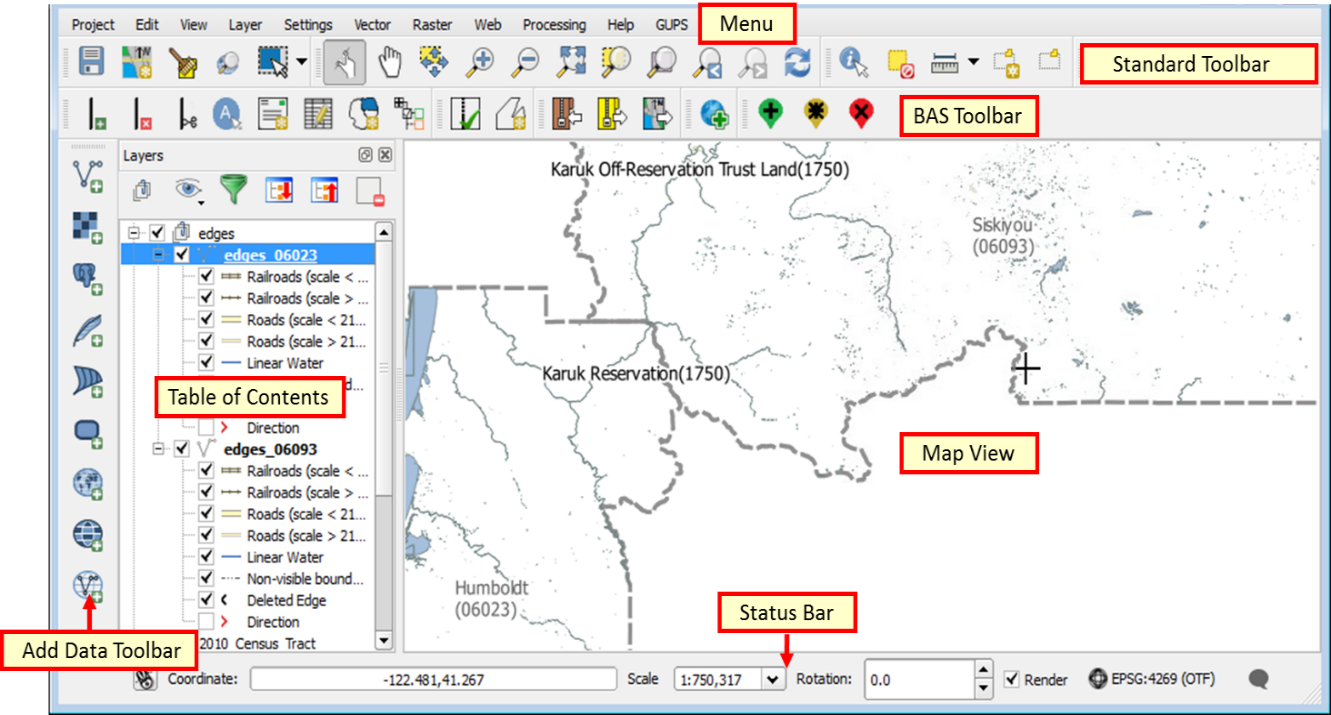The image size is (1331, 715).
Task: Open the Measure tool dropdown arrow
Action: [973, 64]
